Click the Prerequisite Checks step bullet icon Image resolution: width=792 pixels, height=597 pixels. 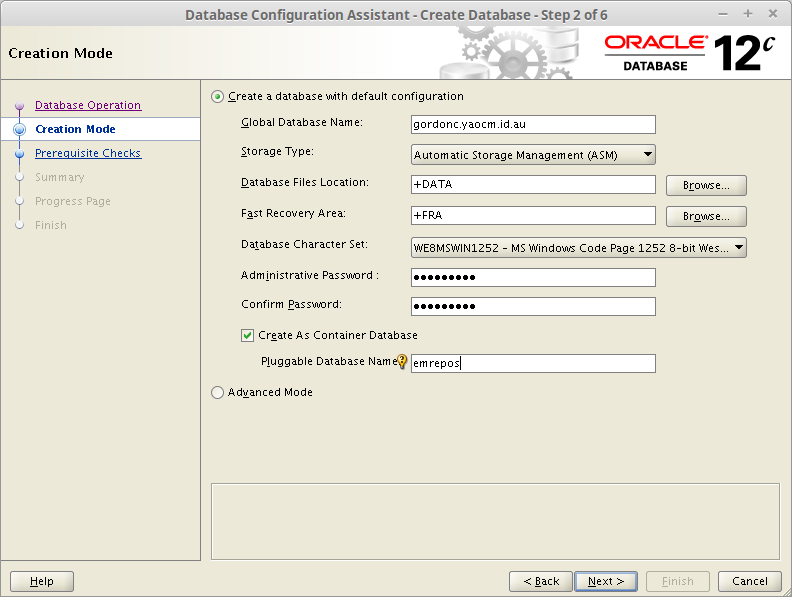pyautogui.click(x=19, y=154)
